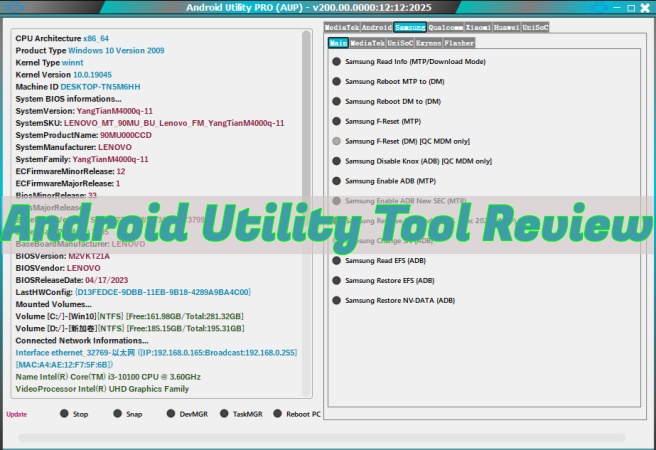Click the SystemSKU LENOVO_MT_90MU line

(x=150, y=123)
